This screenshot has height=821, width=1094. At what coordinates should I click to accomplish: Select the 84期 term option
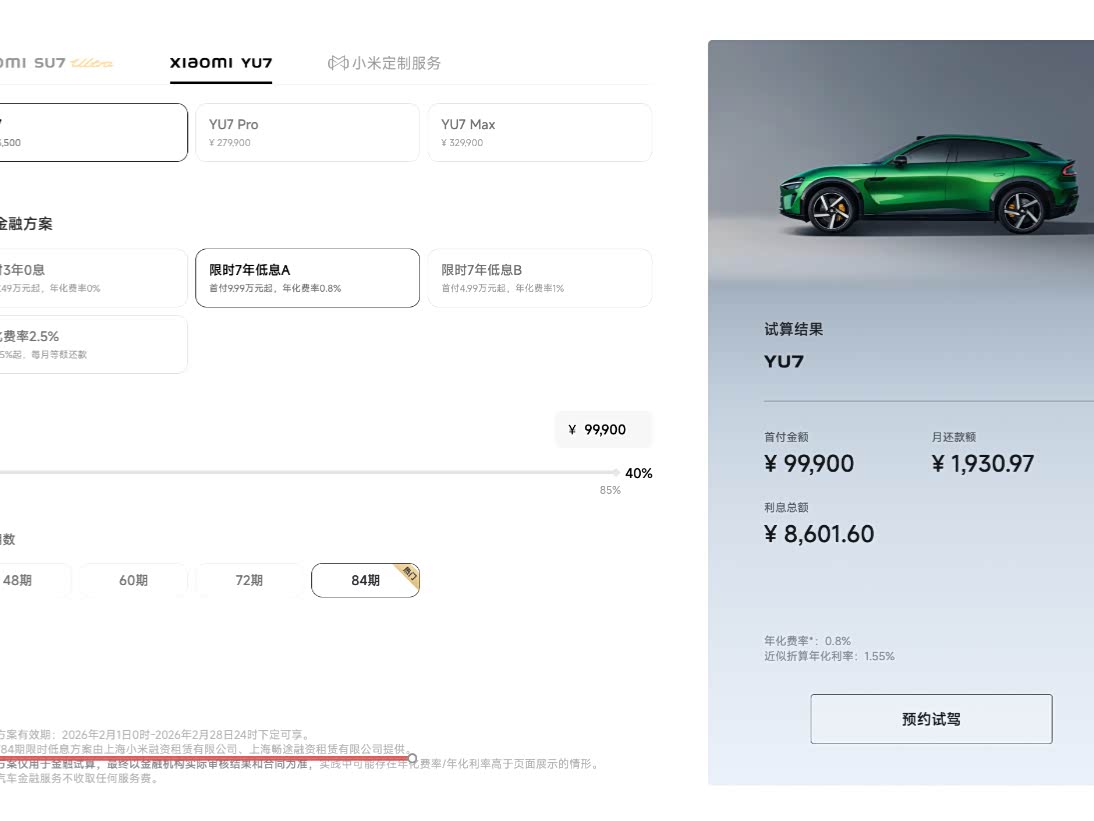[365, 580]
